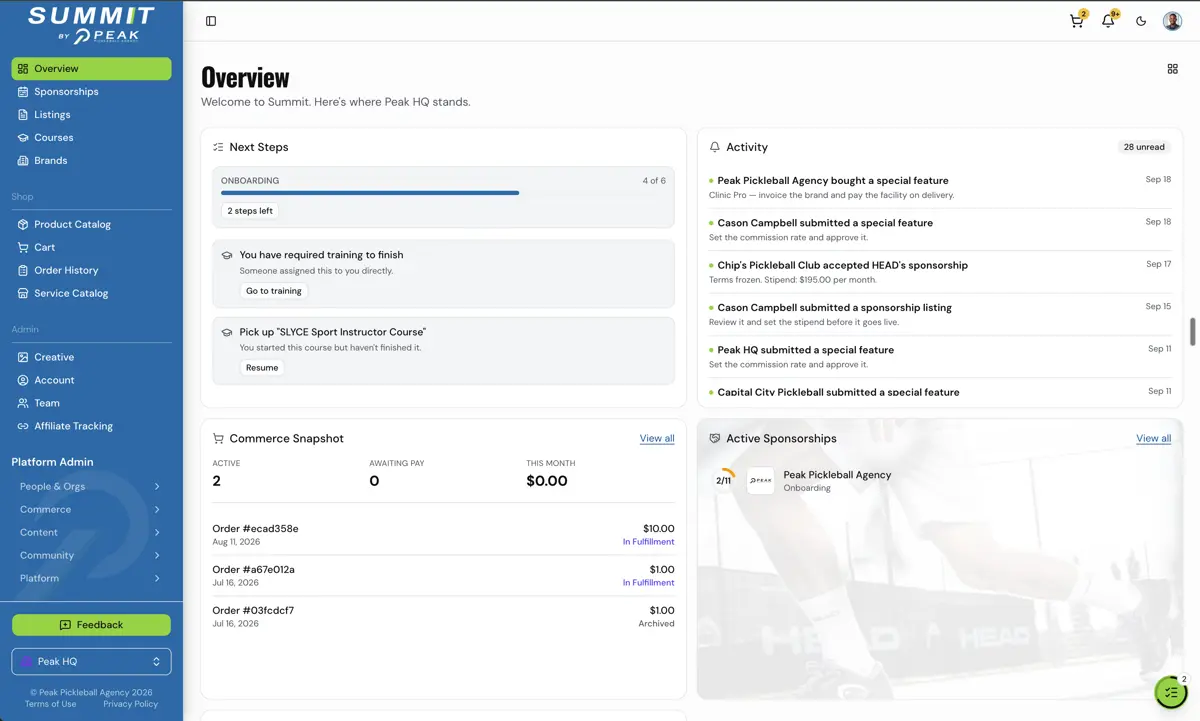Go to Courses in the sidebar

[91, 138]
